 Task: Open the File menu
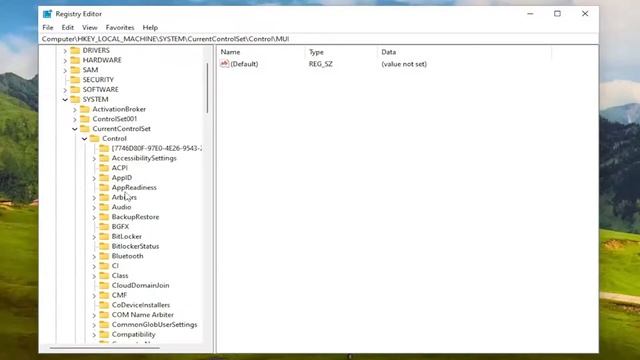tap(48, 27)
